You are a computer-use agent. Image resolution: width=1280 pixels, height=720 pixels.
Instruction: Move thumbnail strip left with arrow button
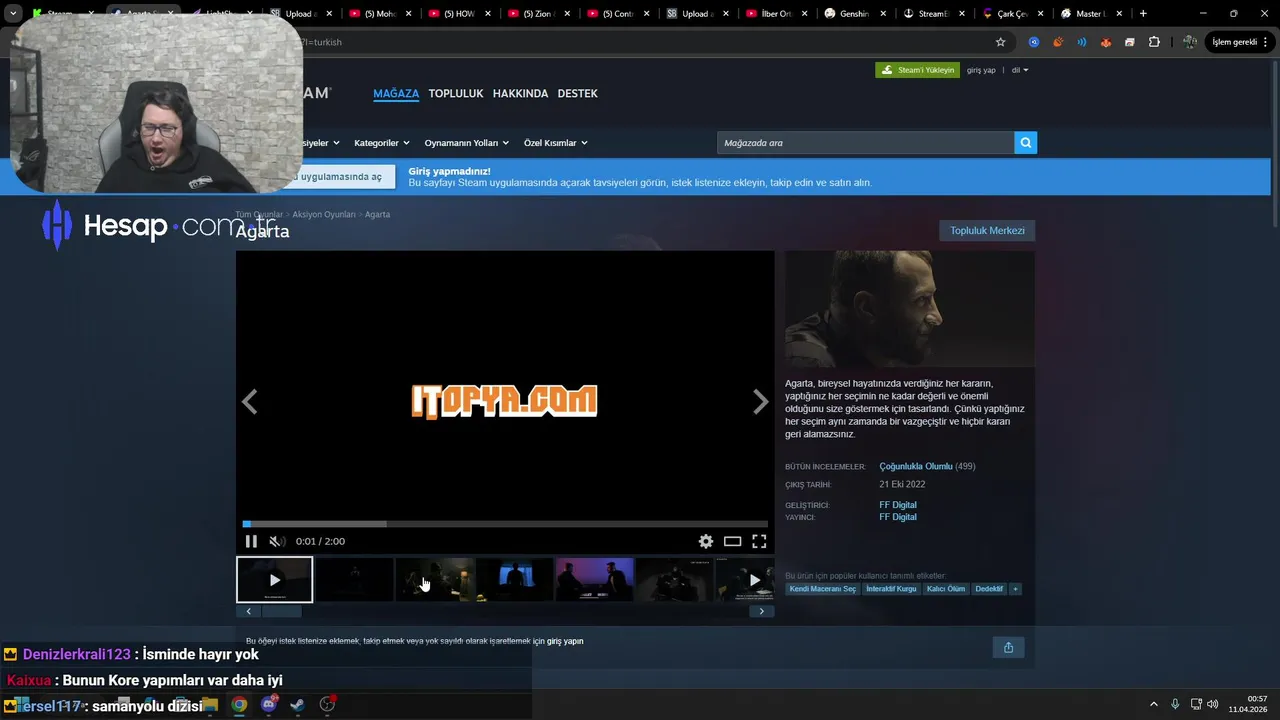[248, 611]
